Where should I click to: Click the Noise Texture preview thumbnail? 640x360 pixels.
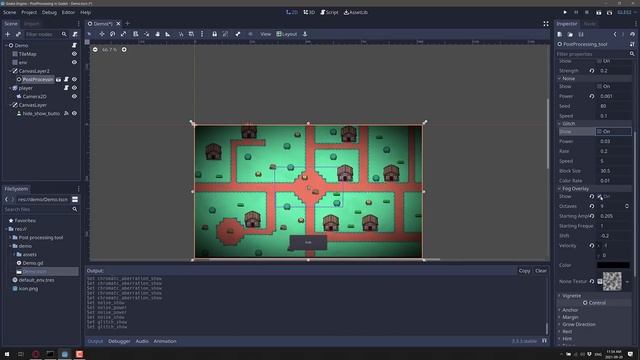(612, 281)
